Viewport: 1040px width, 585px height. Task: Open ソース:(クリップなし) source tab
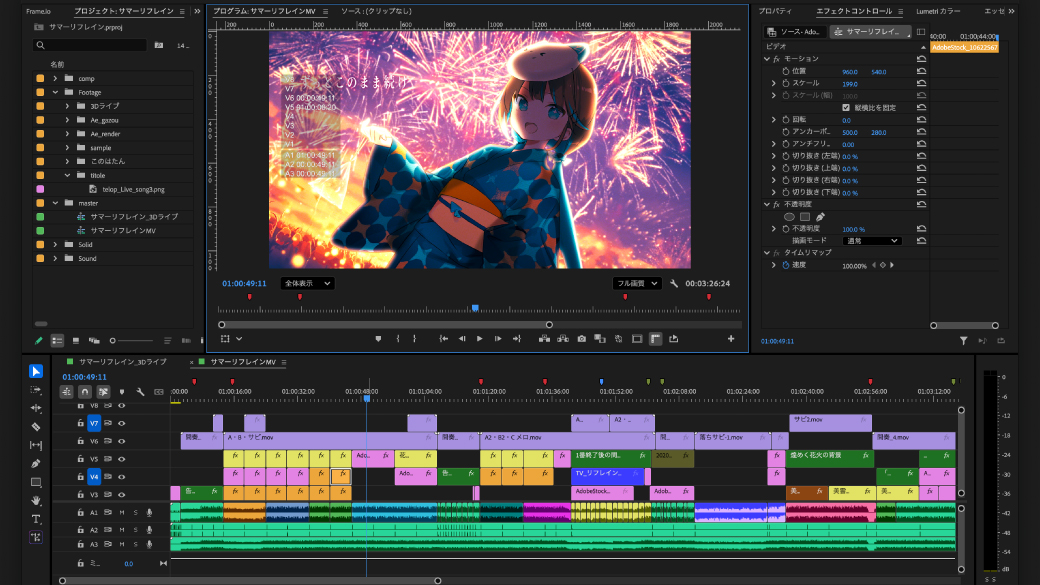(x=376, y=11)
